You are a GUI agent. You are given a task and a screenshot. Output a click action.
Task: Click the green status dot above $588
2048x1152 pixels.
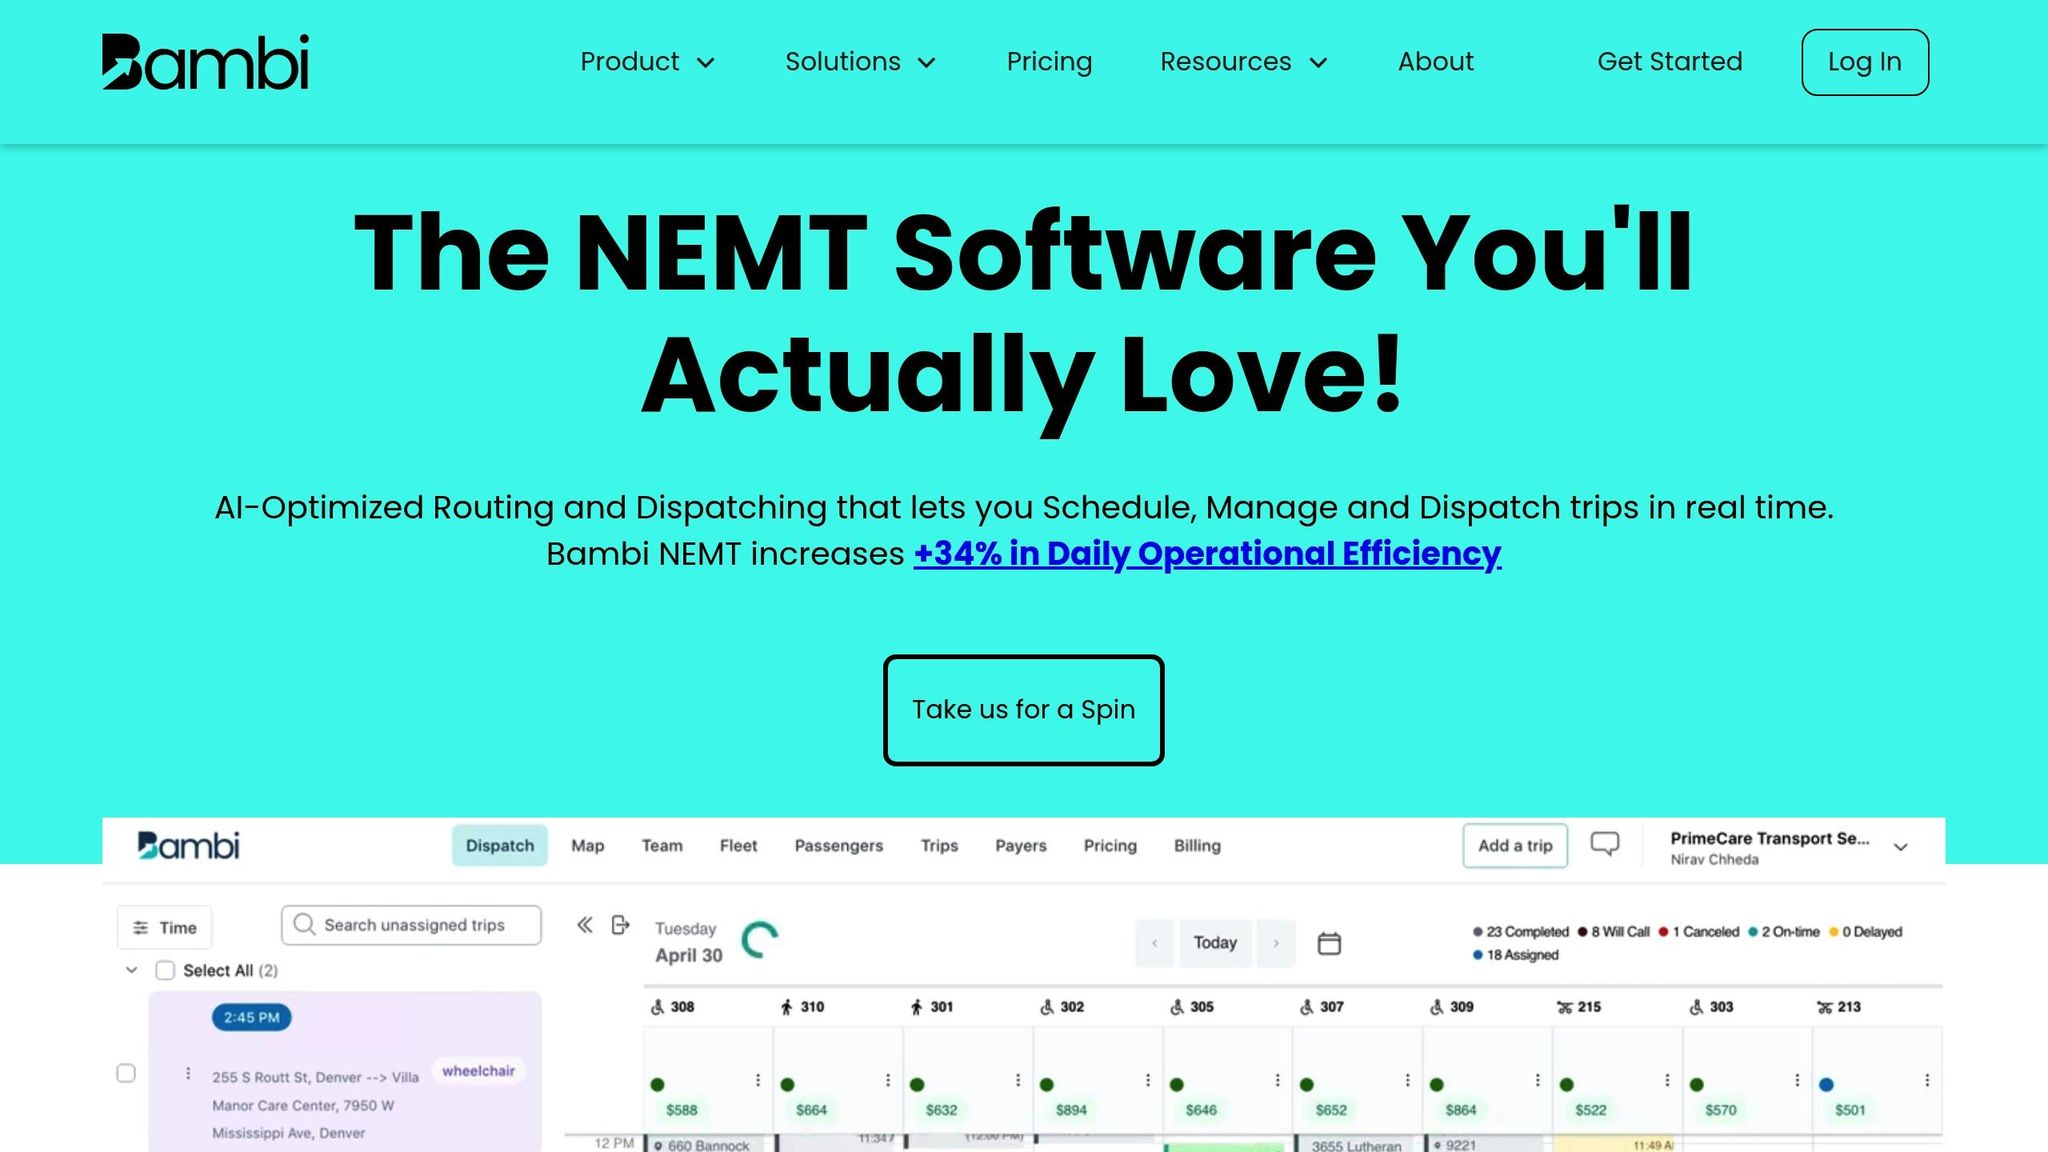coord(657,1084)
